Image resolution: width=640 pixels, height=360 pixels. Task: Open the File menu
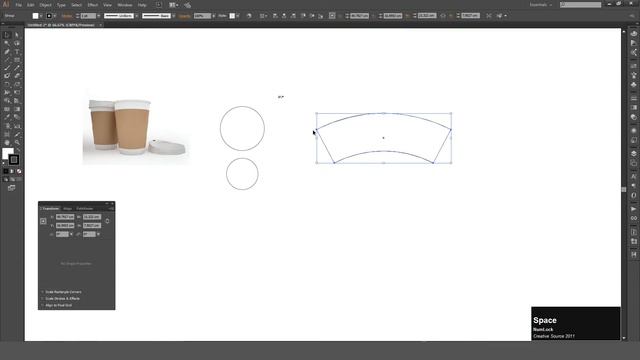[19, 5]
